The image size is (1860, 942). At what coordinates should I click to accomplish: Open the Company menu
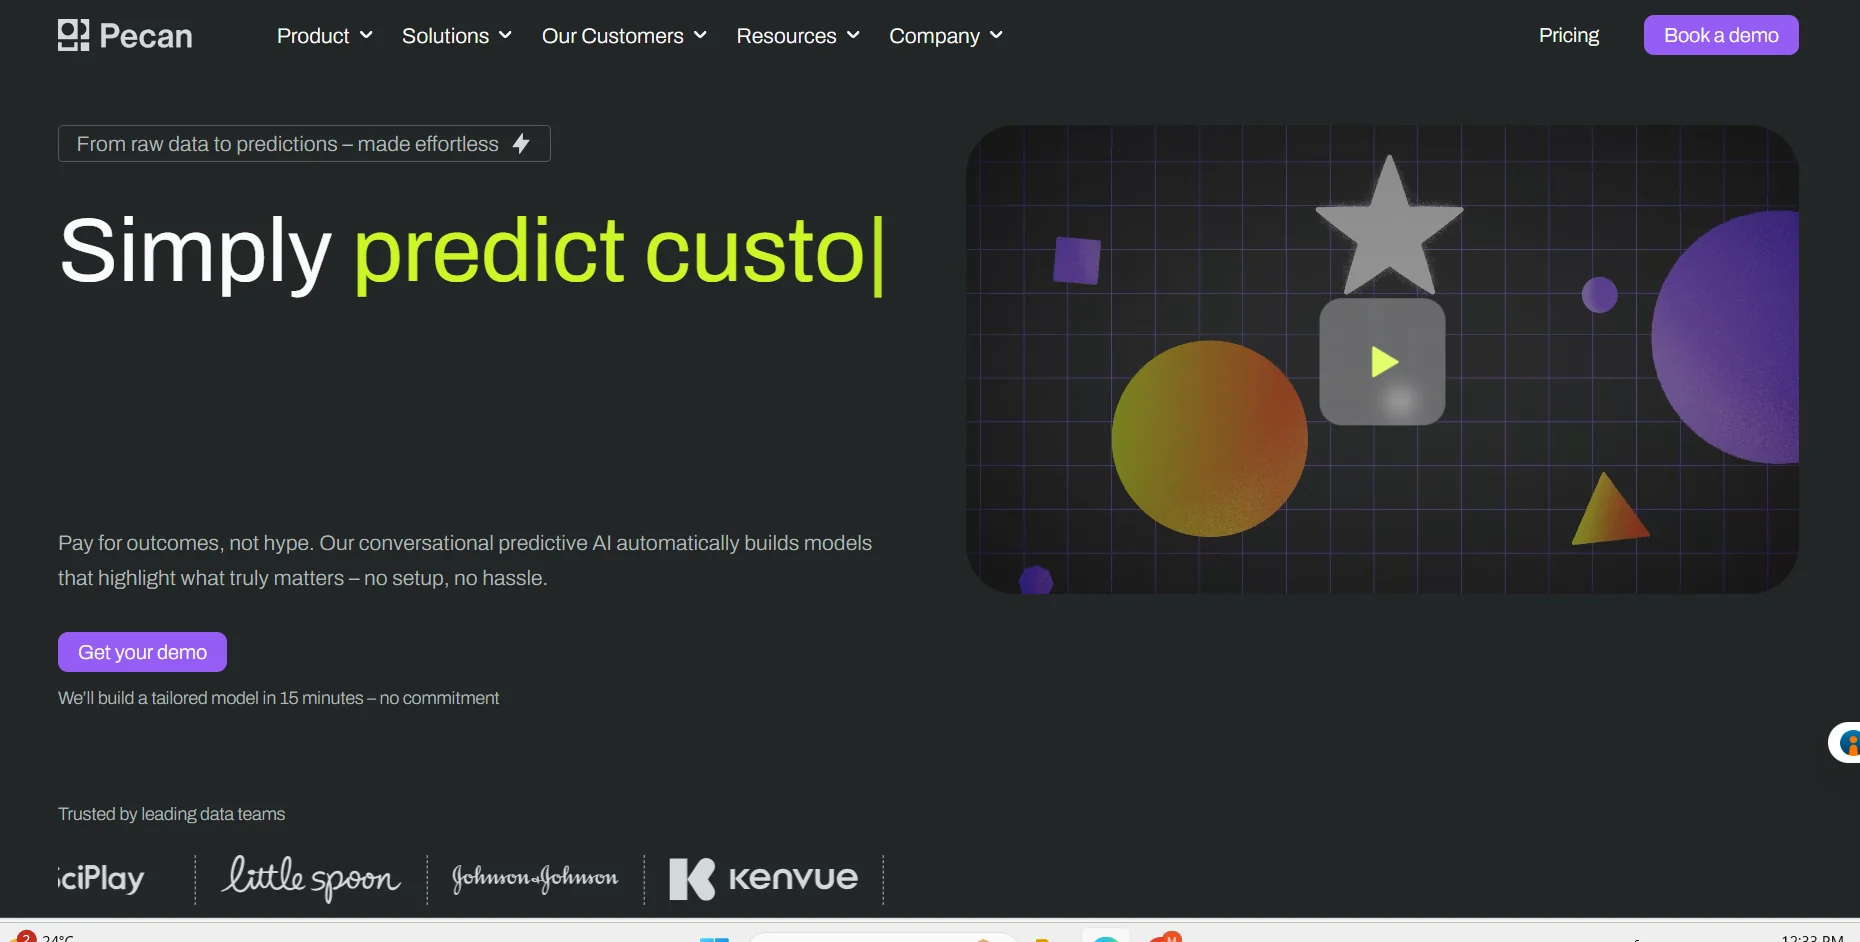945,36
